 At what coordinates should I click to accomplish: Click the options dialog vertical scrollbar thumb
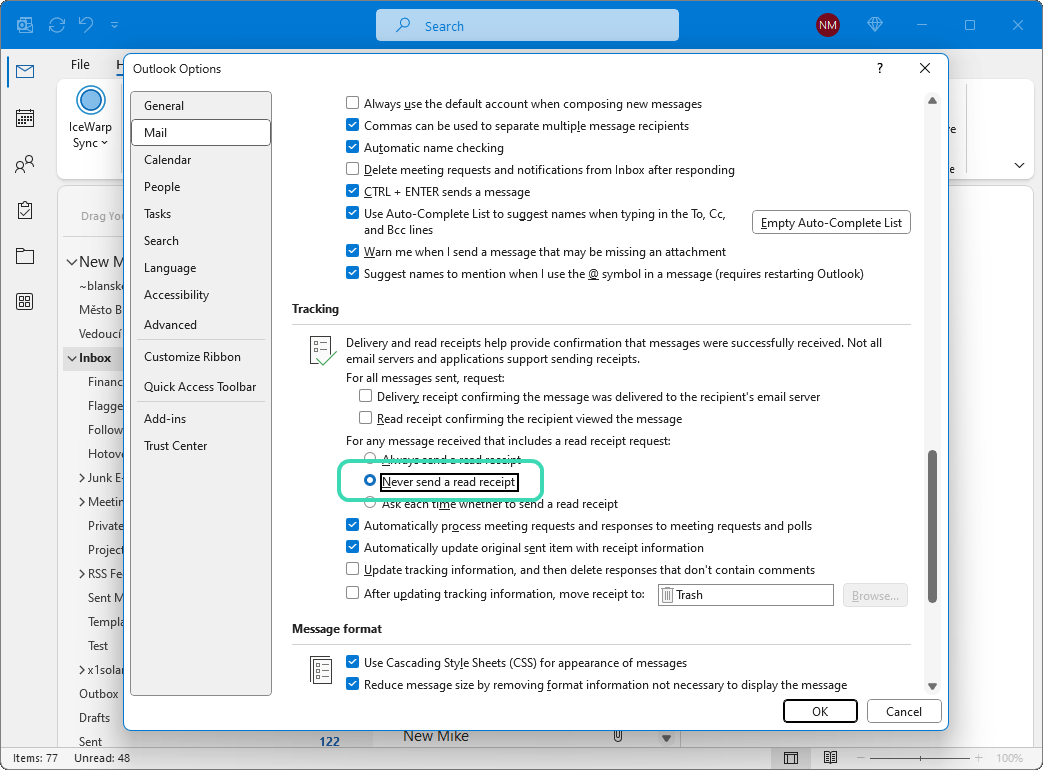[x=932, y=525]
